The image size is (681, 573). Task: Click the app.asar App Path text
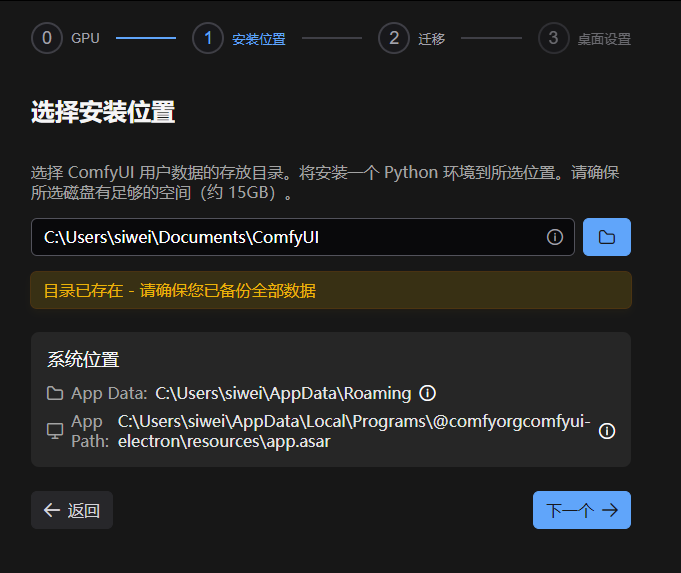(354, 431)
